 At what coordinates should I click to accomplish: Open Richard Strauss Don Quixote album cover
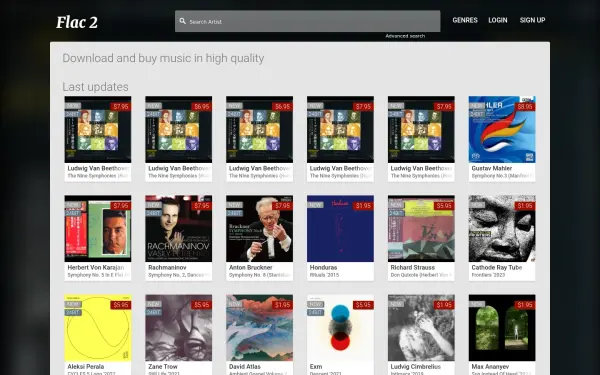[x=421, y=228]
